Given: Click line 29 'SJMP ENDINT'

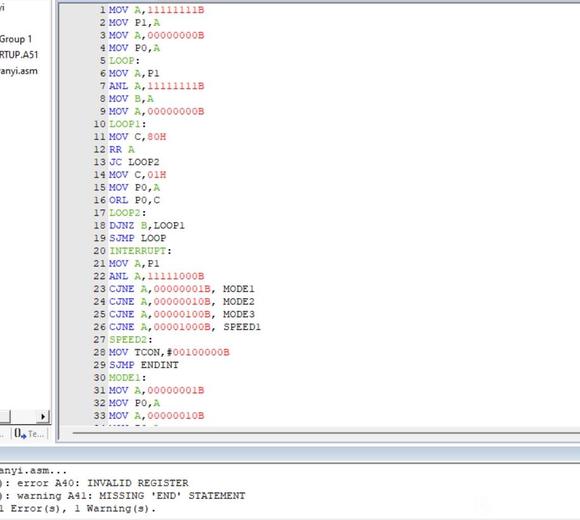Looking at the screenshot, I should [x=144, y=365].
